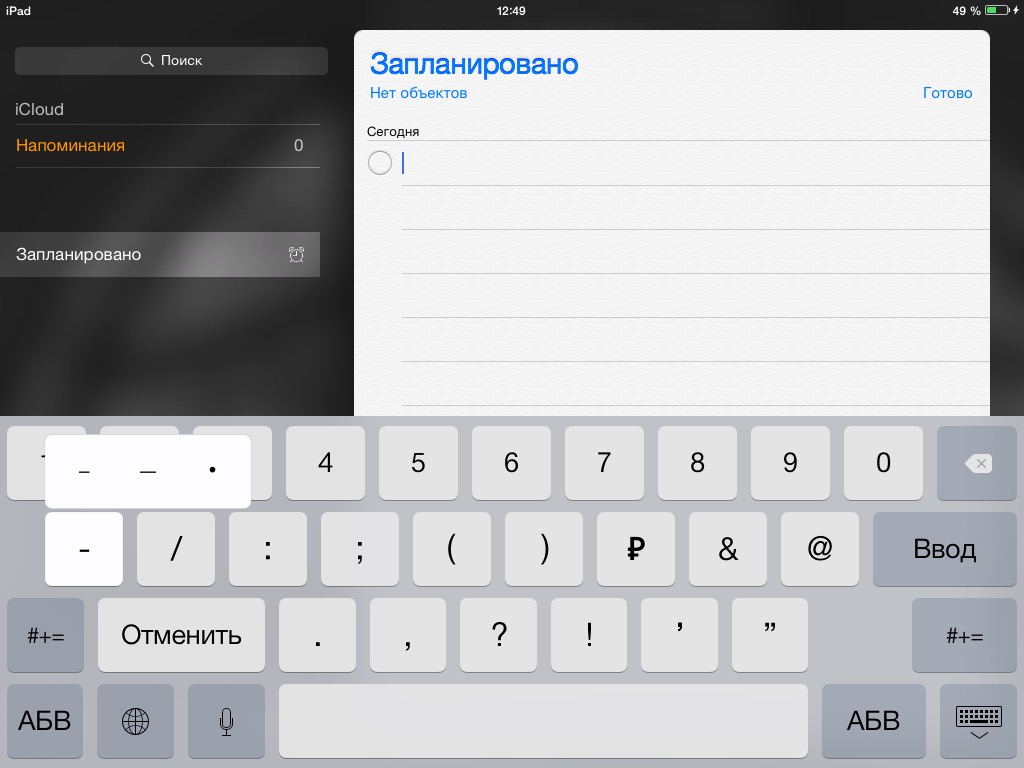
Task: Activate microphone dictation key
Action: tap(227, 720)
